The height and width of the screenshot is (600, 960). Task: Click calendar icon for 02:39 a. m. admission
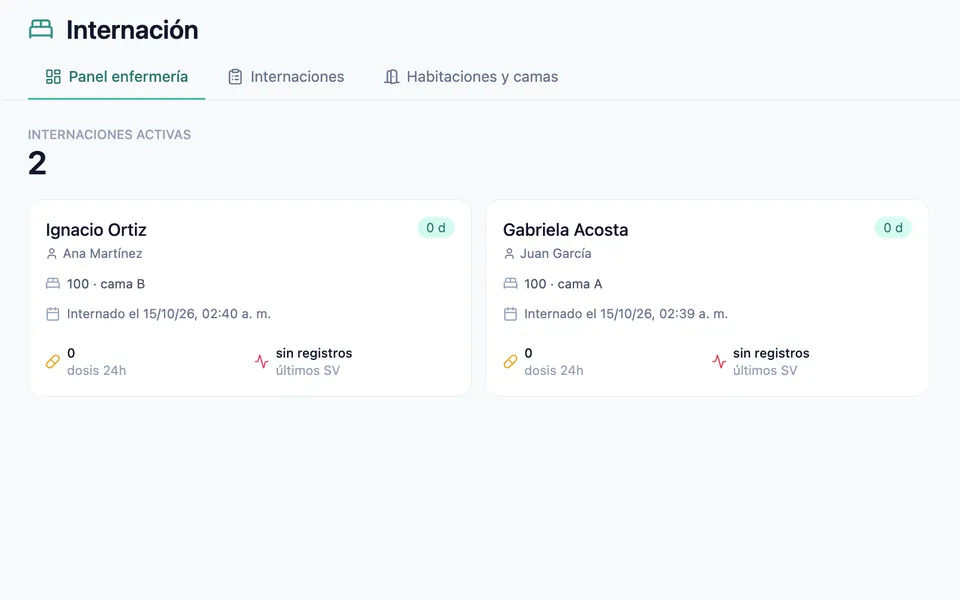click(510, 314)
